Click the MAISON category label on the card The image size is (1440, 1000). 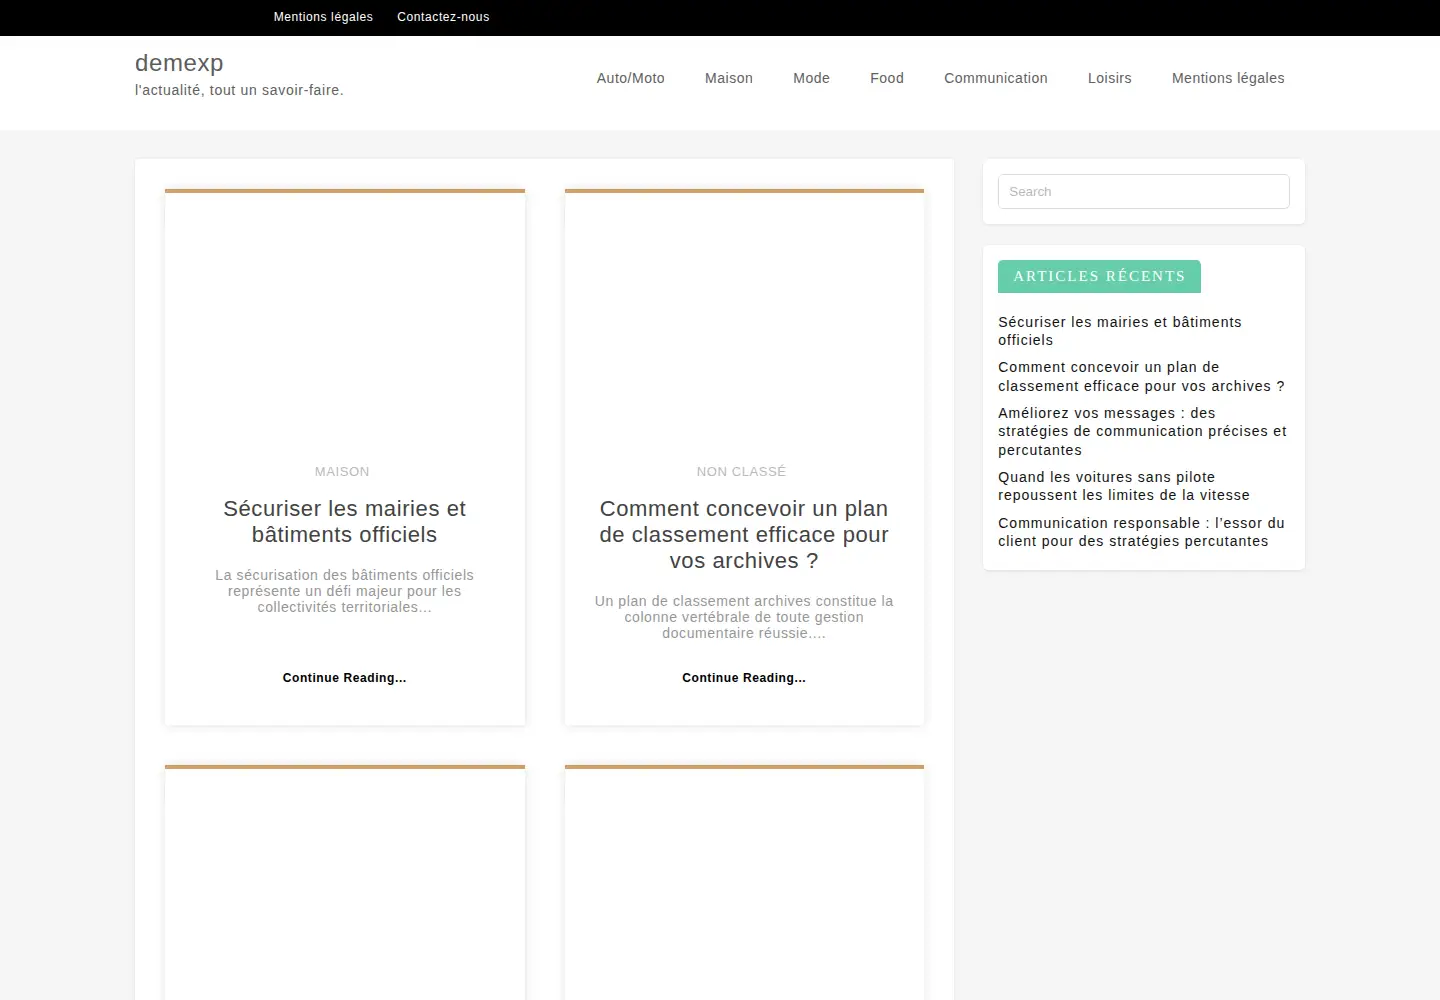[342, 472]
